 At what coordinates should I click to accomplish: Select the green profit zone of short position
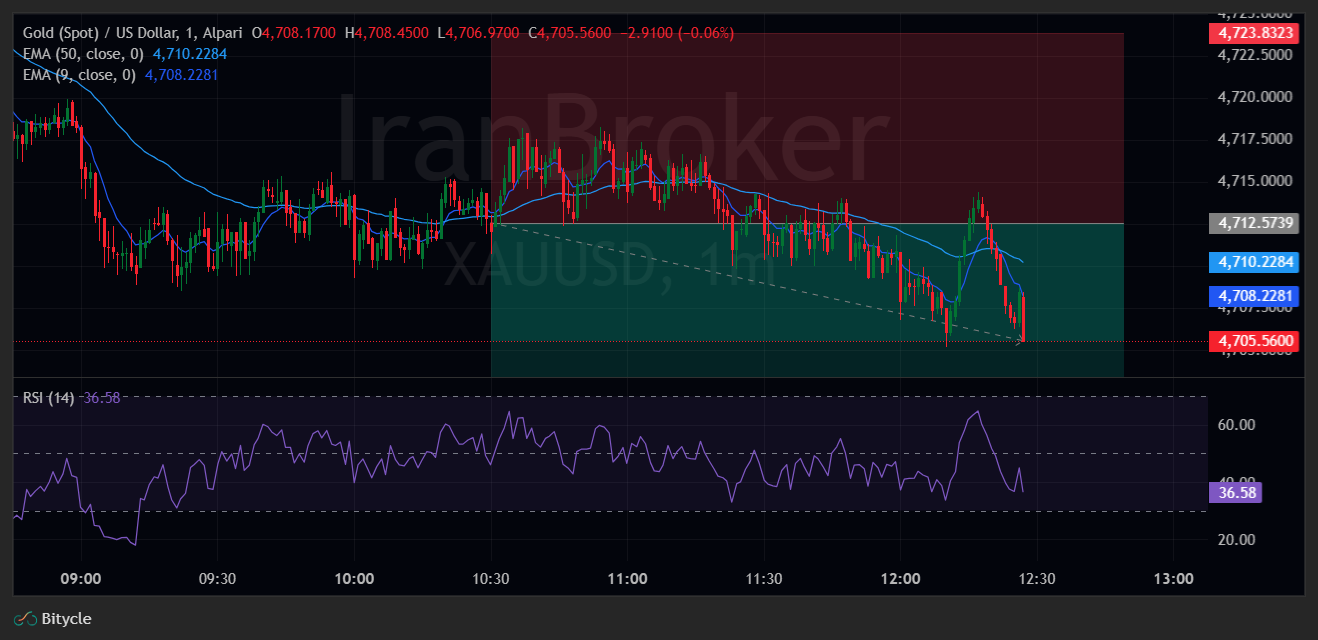pyautogui.click(x=807, y=300)
